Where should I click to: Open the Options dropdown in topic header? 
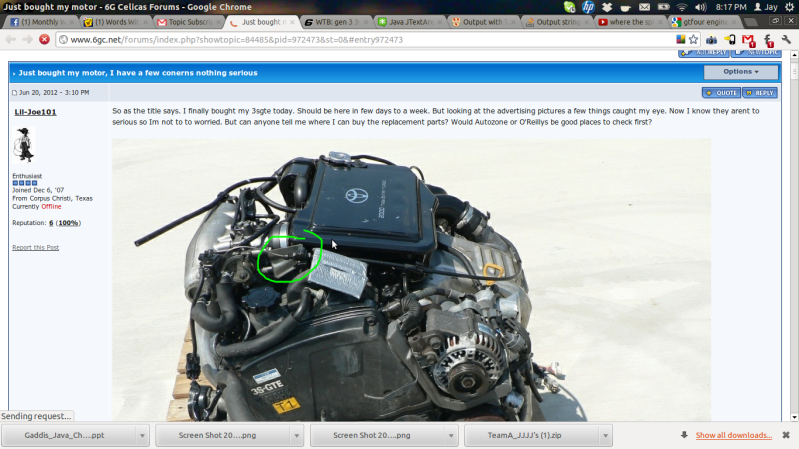tap(741, 72)
